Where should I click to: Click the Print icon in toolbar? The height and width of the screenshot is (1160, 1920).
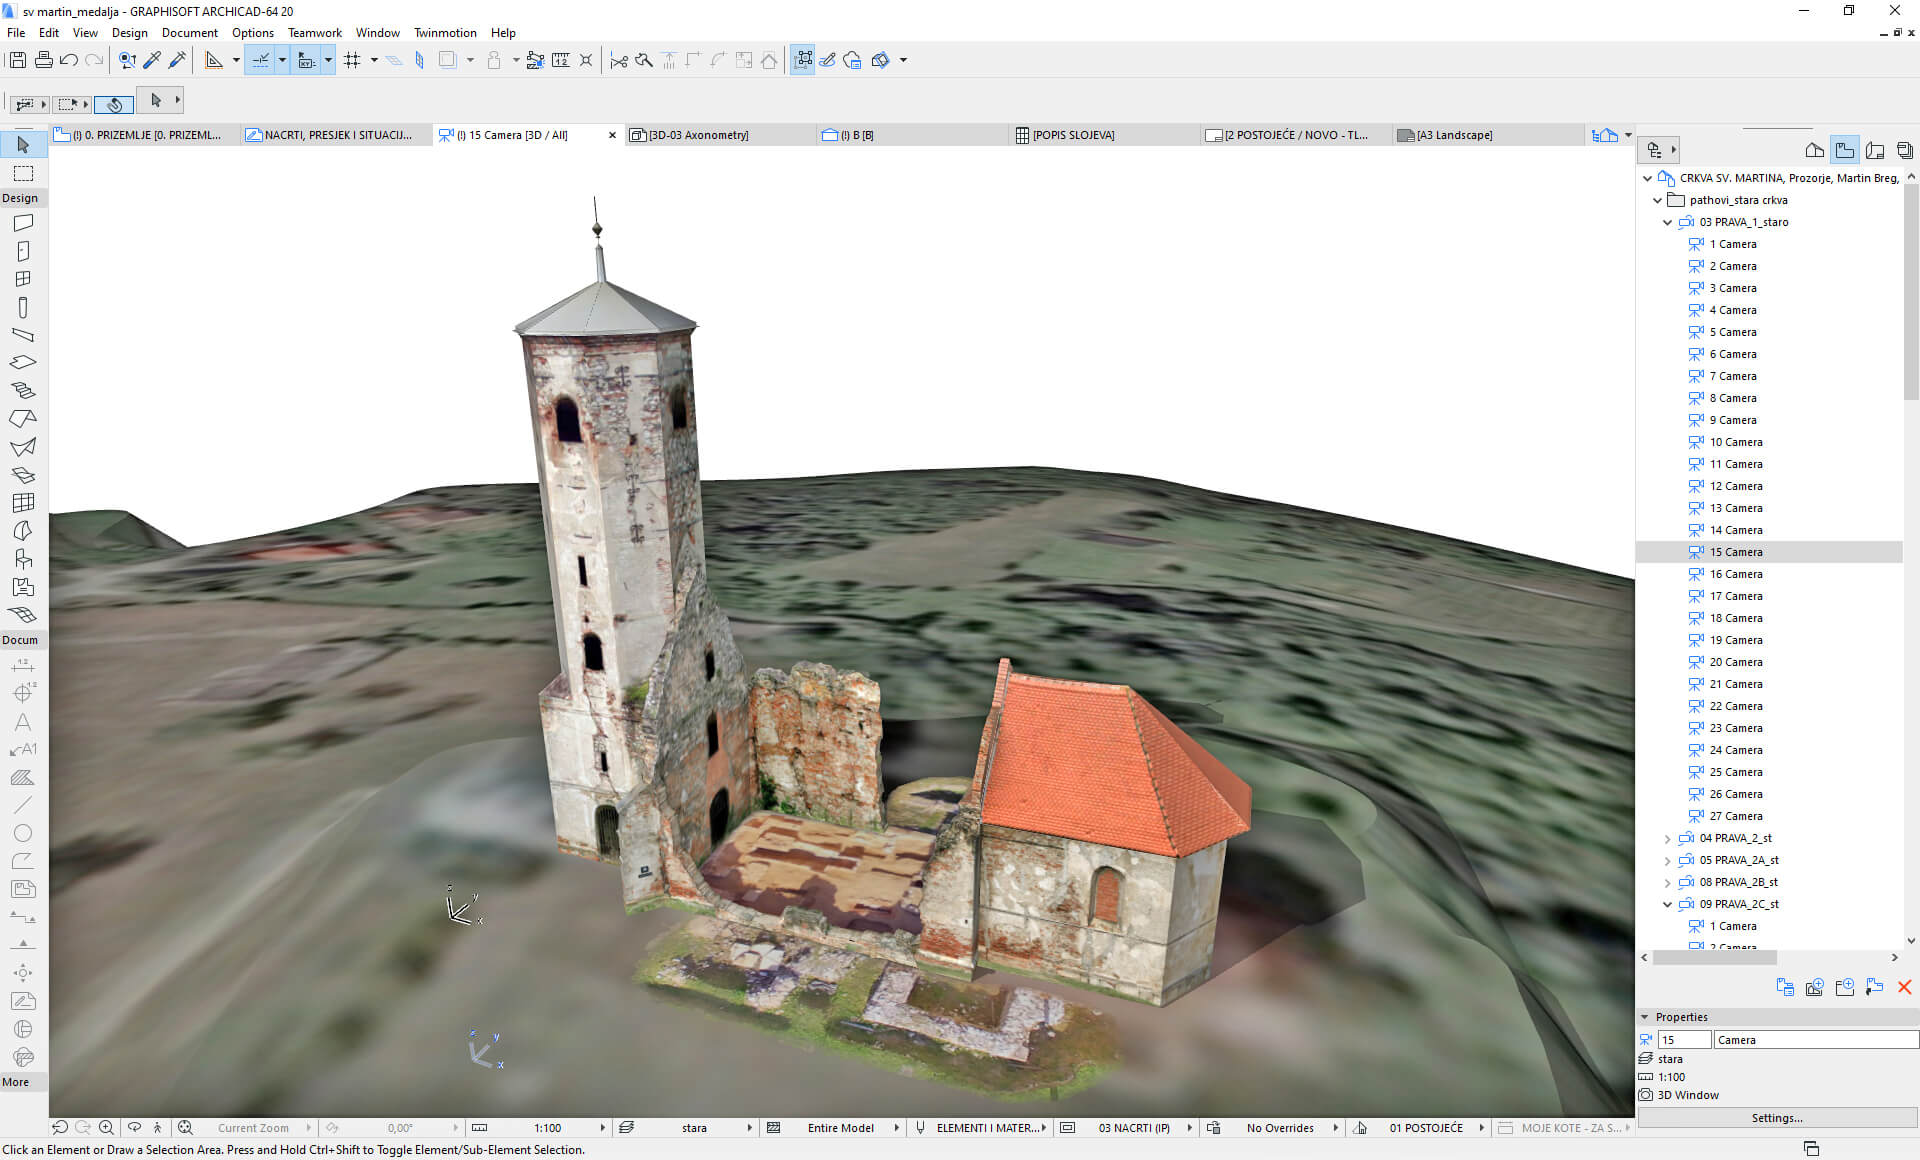click(43, 60)
